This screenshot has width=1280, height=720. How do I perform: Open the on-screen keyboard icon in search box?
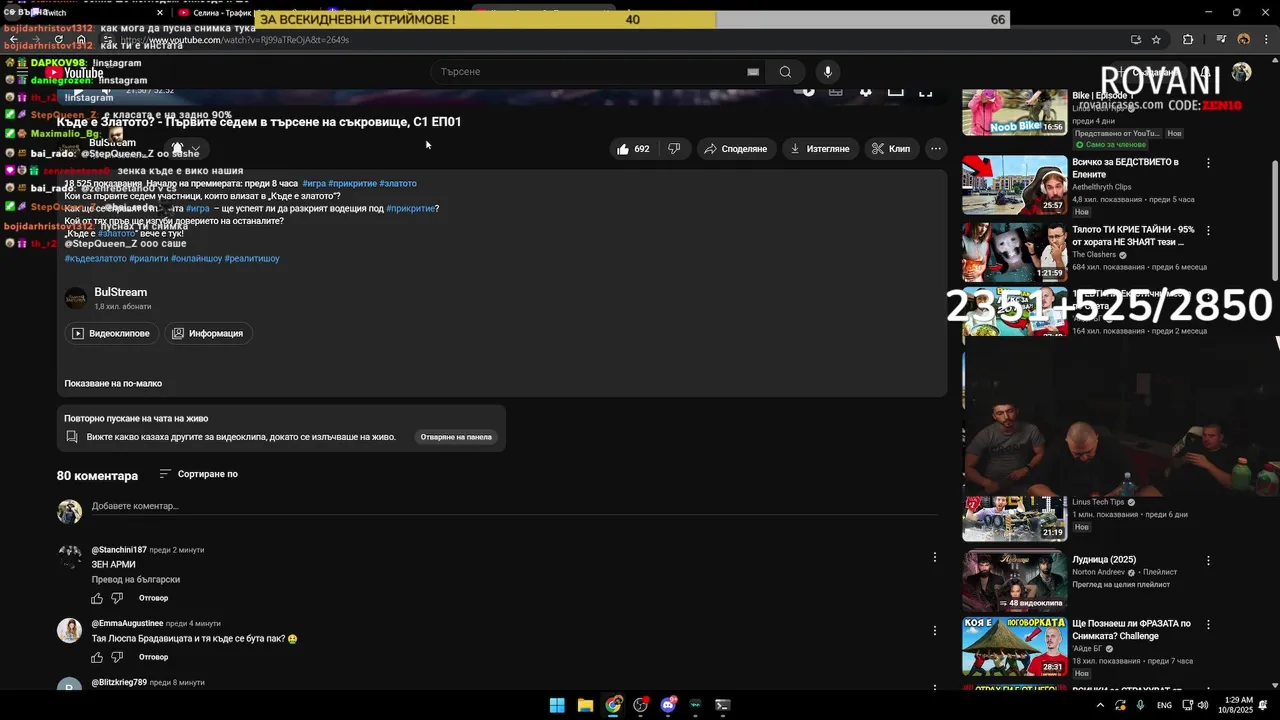753,72
